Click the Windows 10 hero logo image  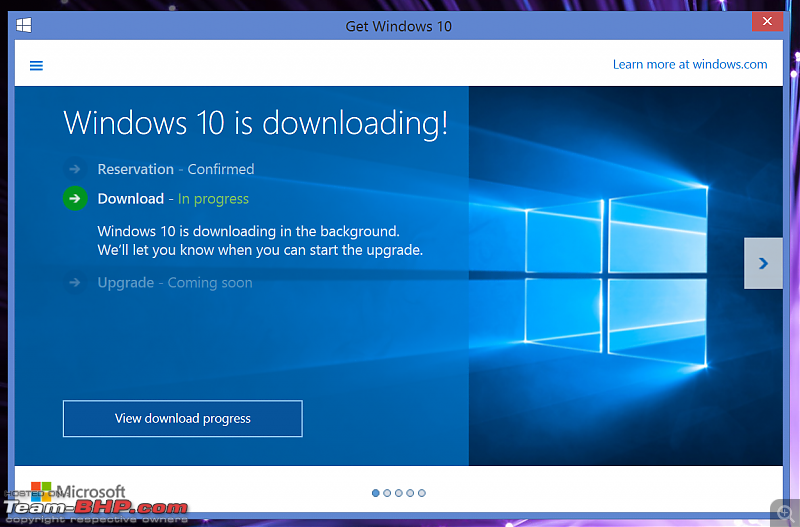tap(616, 276)
